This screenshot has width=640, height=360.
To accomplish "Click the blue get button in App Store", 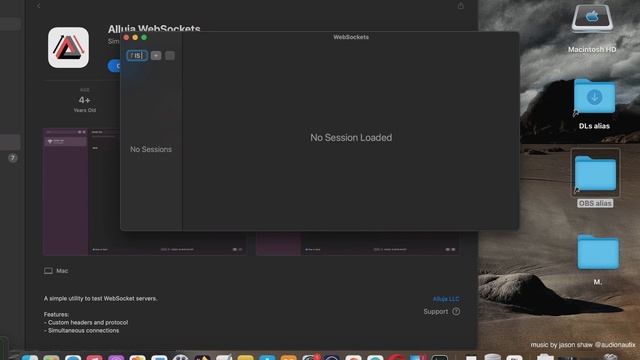I will click(x=114, y=66).
